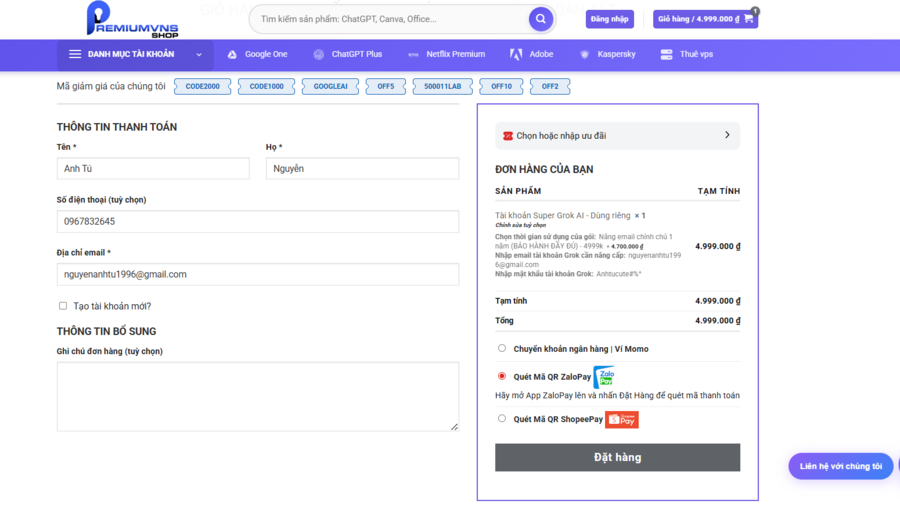Apply the OFF2 discount code
The width and height of the screenshot is (900, 508).
[x=550, y=87]
